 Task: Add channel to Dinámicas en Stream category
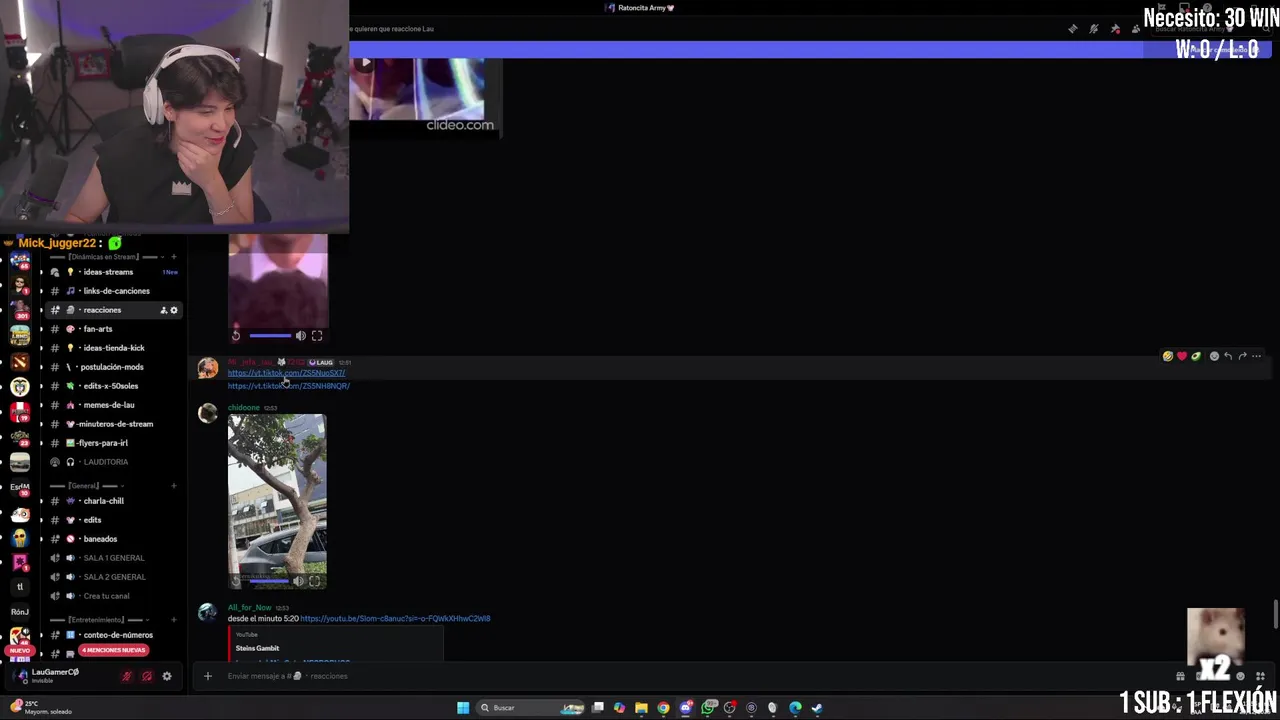click(x=173, y=257)
